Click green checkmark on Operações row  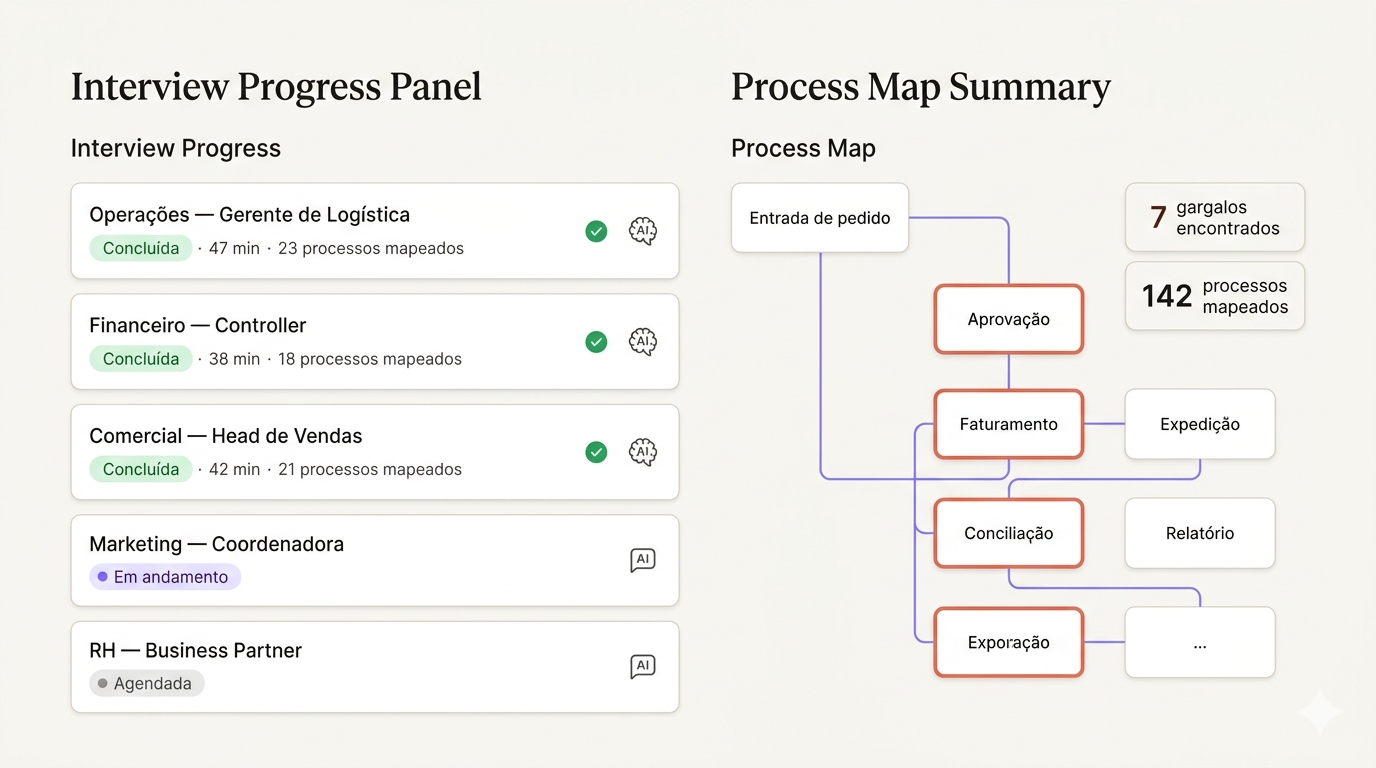596,232
